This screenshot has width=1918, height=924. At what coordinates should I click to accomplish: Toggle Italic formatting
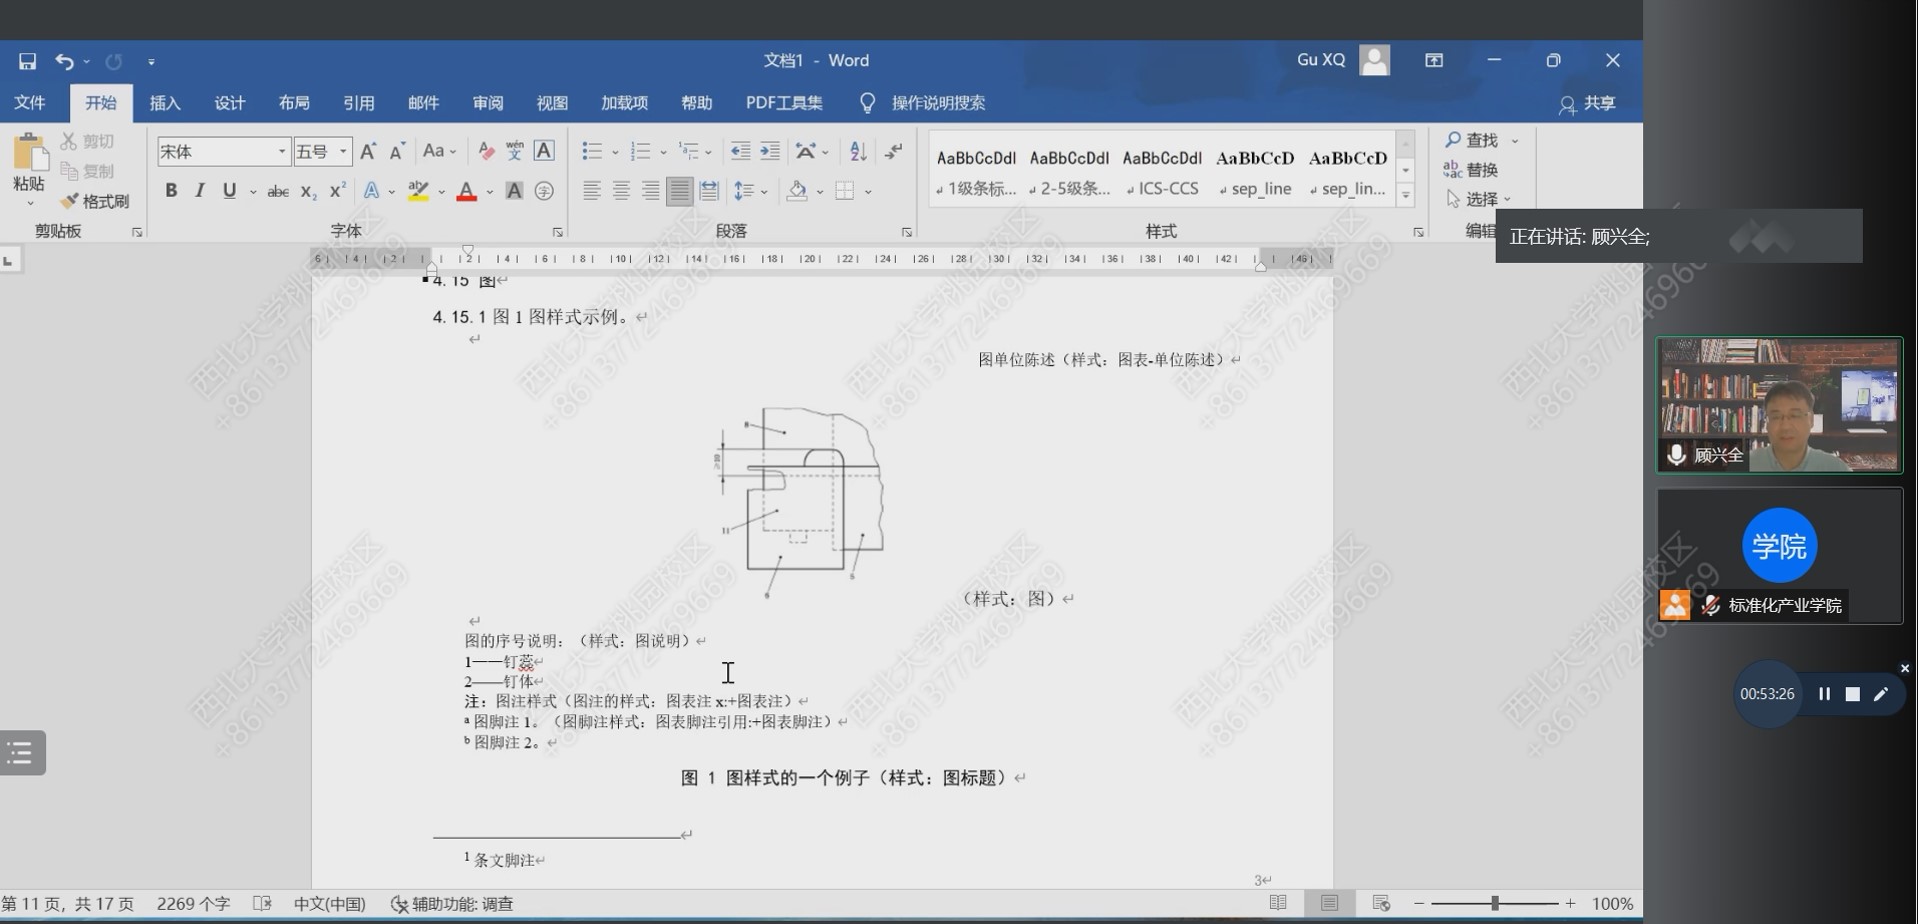click(x=200, y=191)
